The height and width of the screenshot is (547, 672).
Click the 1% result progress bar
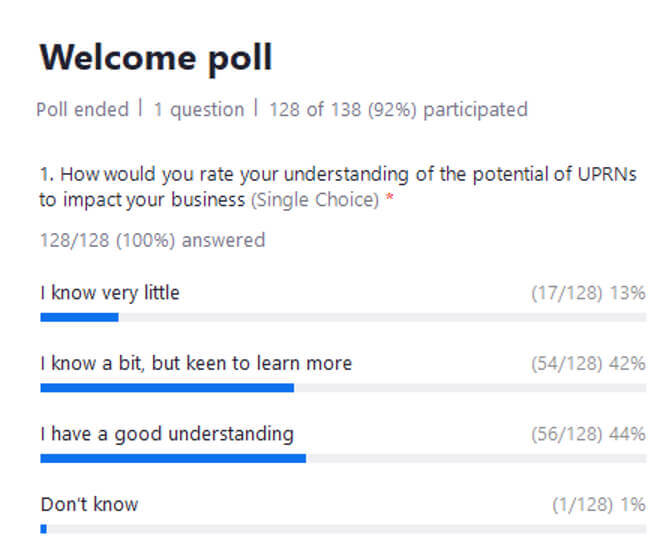(343, 529)
